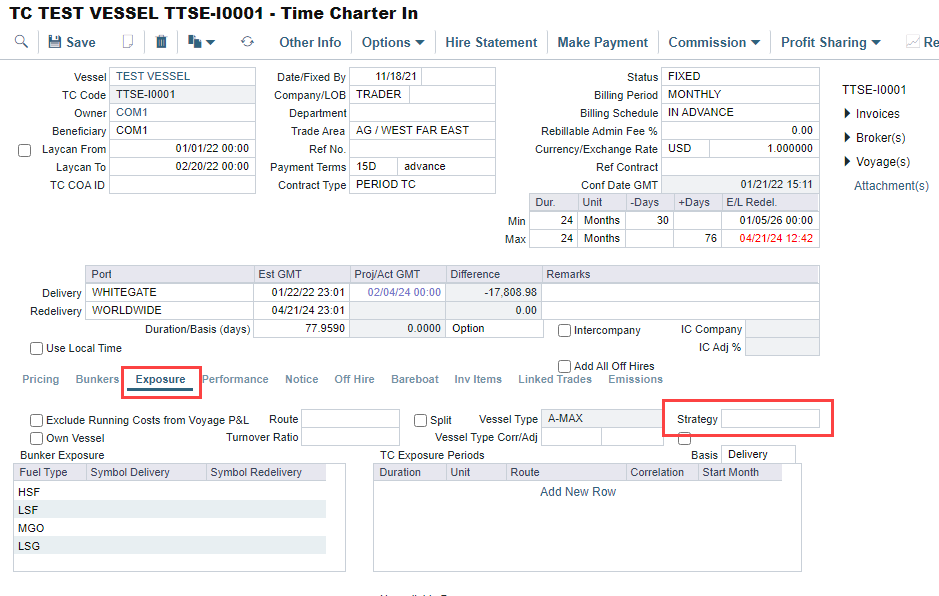939x596 pixels.
Task: Enable the Intercompany checkbox
Action: click(x=565, y=330)
